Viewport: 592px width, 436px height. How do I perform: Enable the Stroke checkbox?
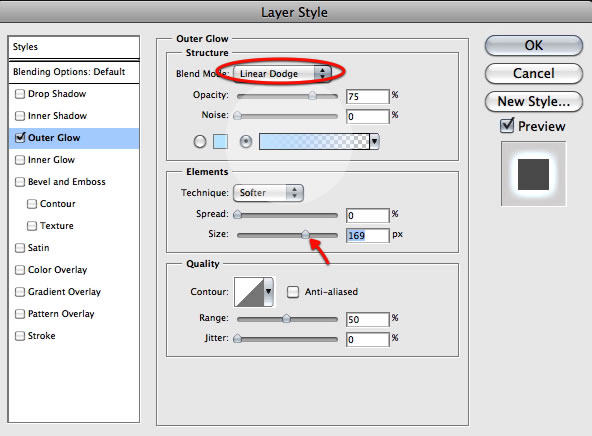tap(20, 336)
